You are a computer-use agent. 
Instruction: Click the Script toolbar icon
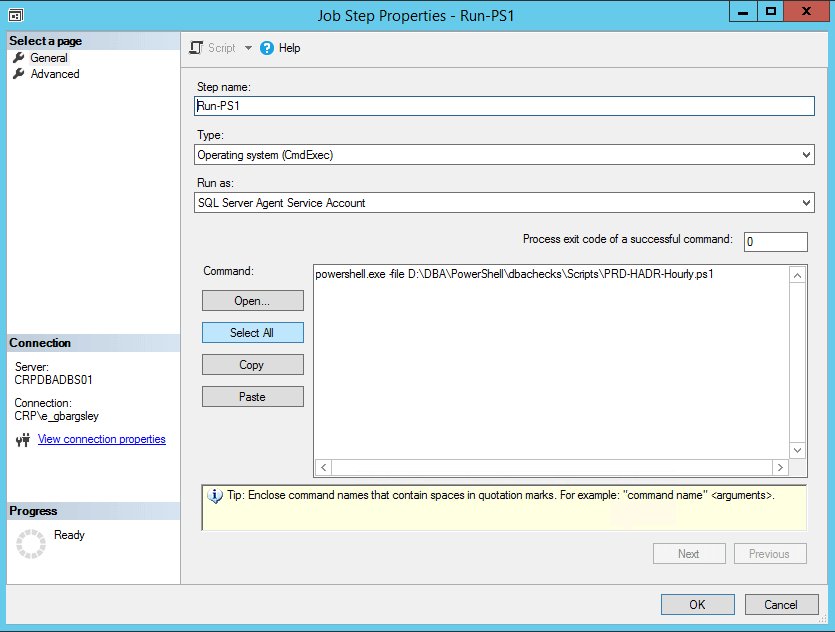[x=196, y=47]
